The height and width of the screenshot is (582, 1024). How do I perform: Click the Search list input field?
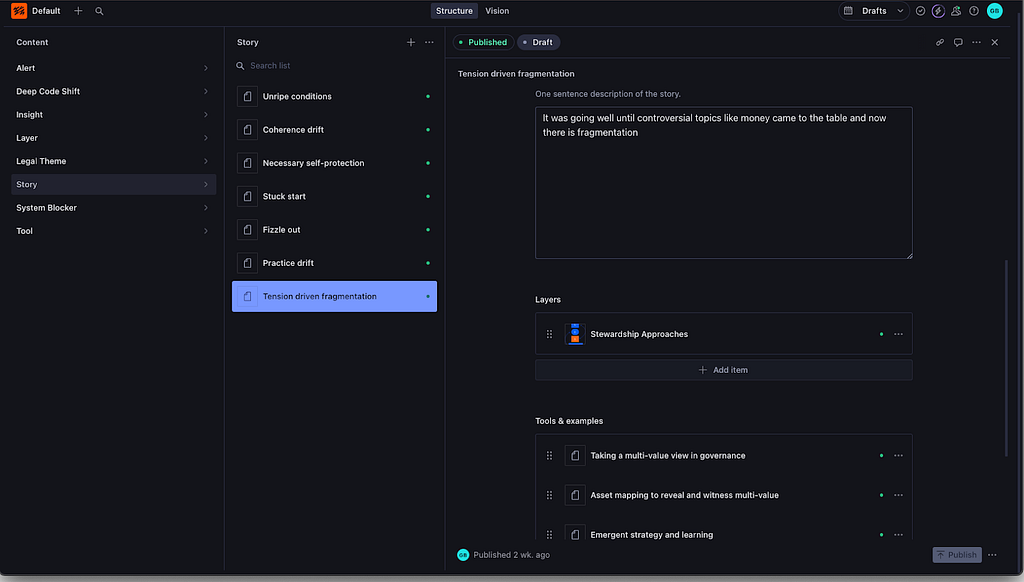[334, 66]
